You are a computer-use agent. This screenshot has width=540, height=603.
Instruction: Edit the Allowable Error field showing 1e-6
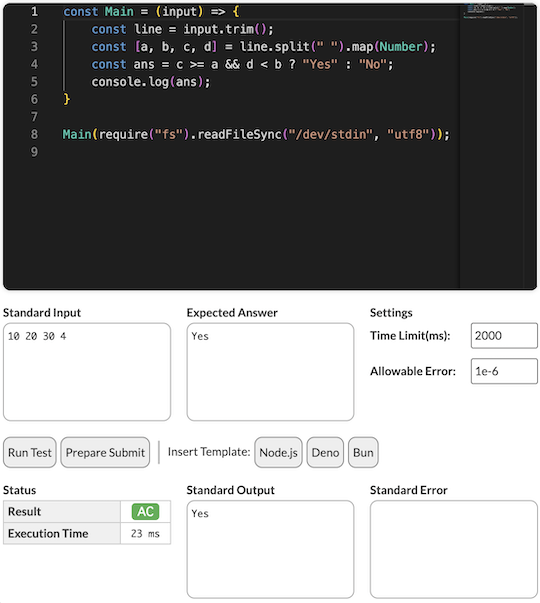click(504, 371)
